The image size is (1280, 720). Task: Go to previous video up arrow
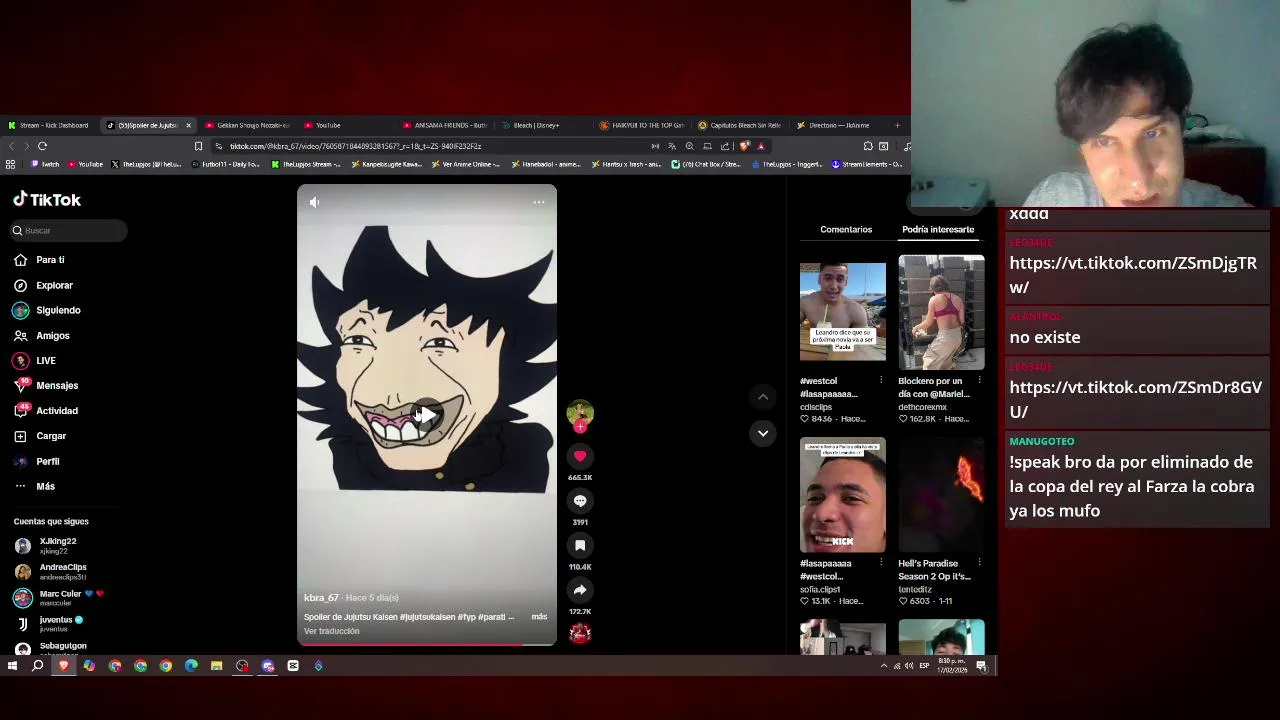(x=763, y=397)
